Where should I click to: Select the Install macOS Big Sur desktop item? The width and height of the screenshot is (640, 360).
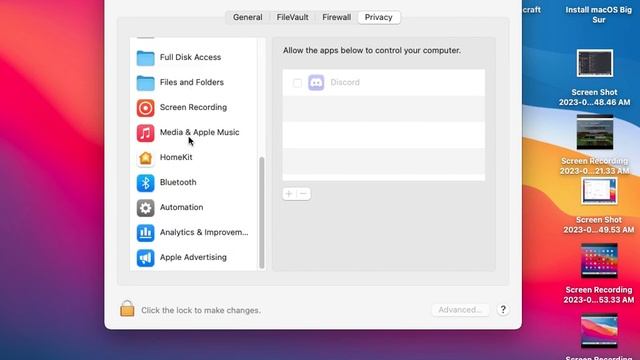598,15
